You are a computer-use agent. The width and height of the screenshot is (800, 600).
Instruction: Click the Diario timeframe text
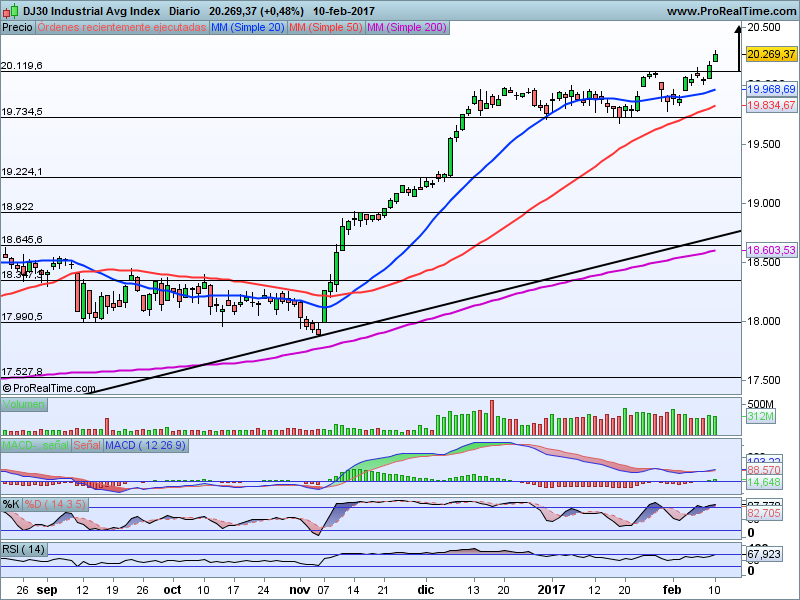tap(184, 11)
